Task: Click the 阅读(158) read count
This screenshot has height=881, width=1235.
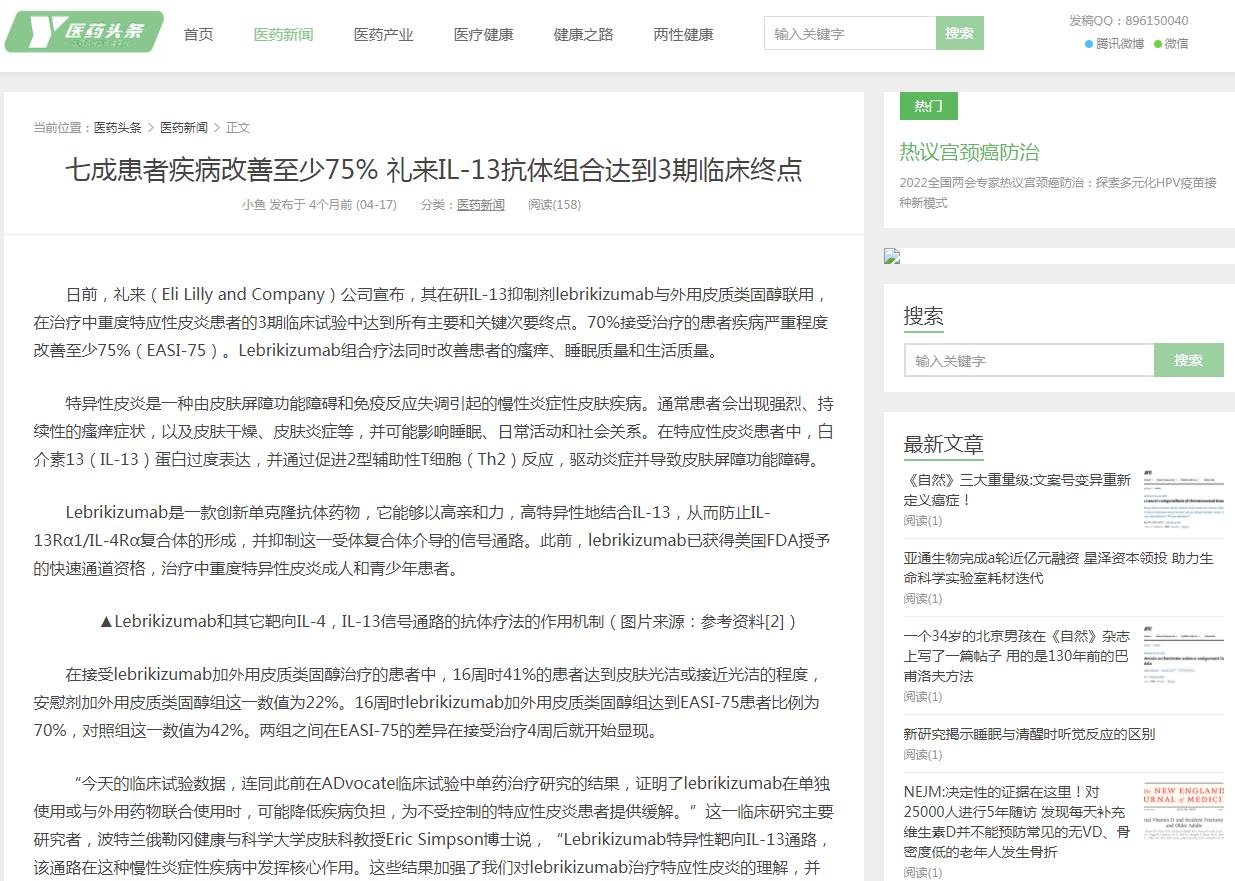Action: click(554, 204)
